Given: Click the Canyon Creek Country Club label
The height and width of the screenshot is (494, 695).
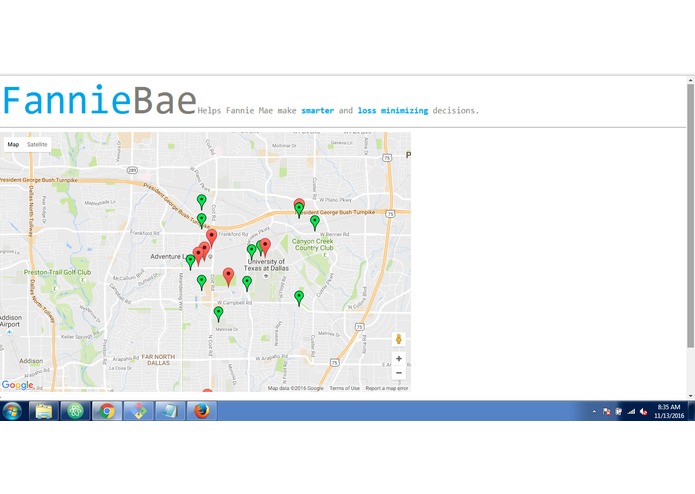Looking at the screenshot, I should click(312, 245).
